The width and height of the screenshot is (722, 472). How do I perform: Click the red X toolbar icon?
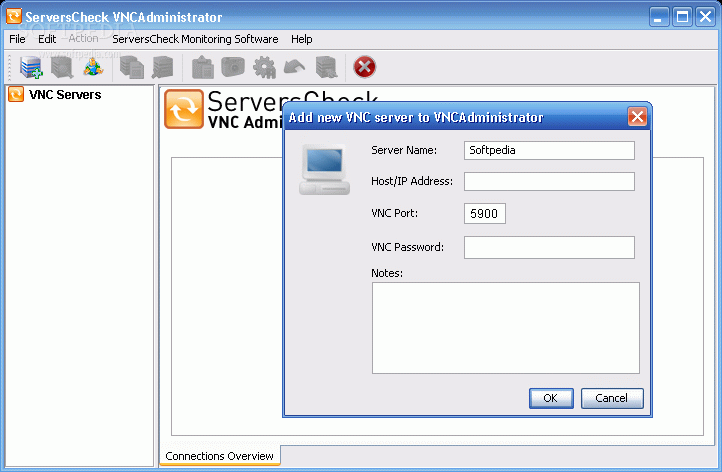click(364, 67)
